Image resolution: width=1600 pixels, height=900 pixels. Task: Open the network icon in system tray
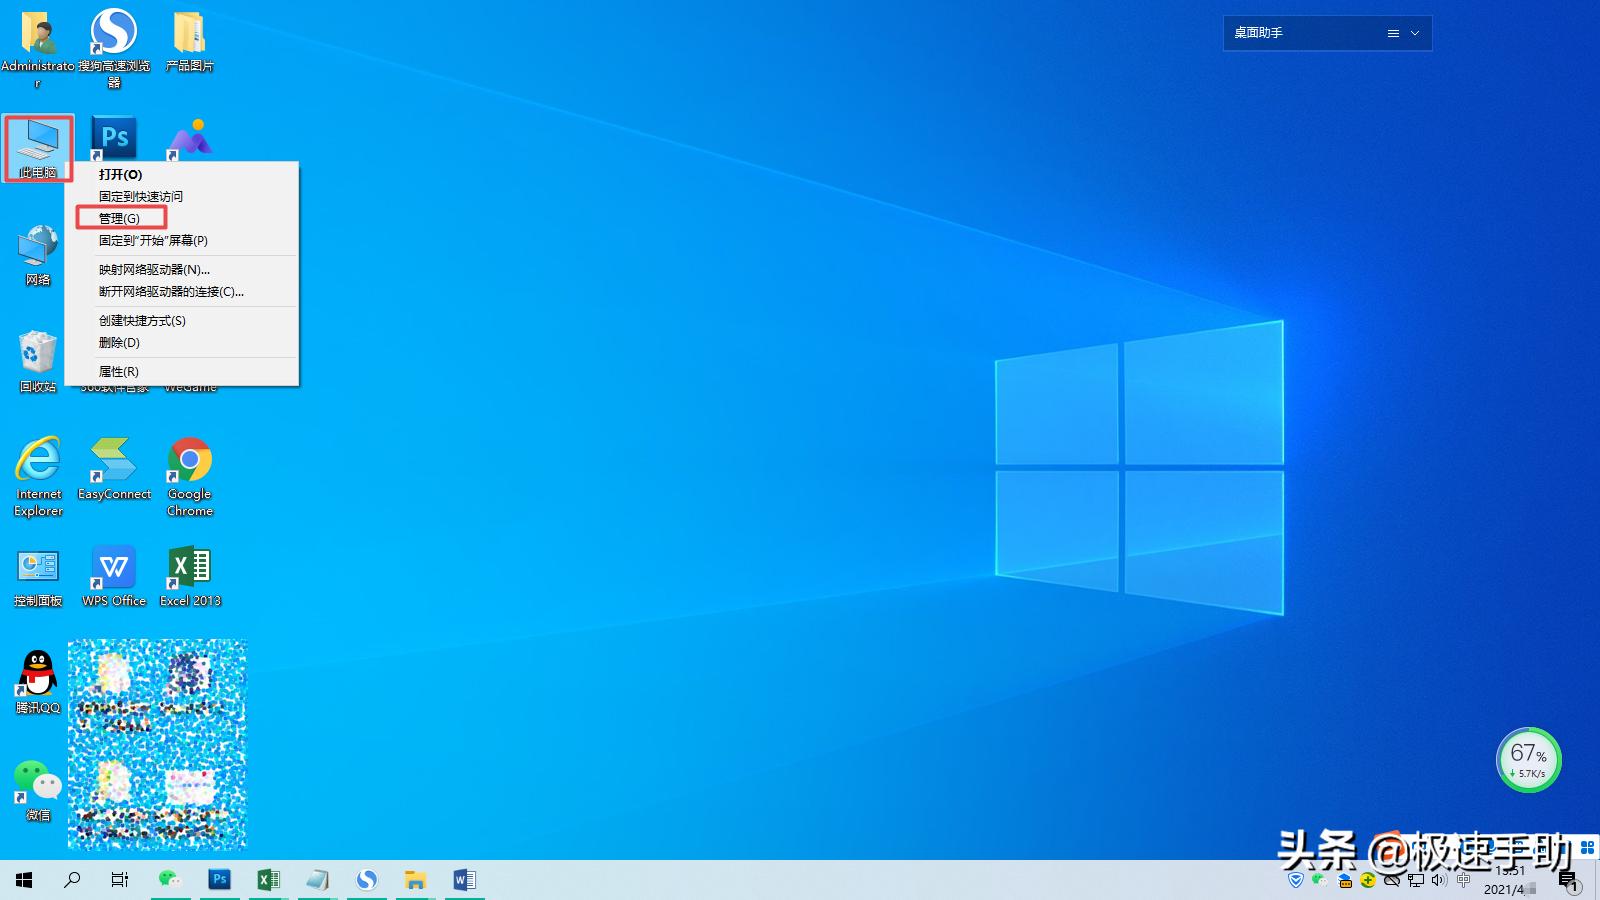pos(1416,880)
